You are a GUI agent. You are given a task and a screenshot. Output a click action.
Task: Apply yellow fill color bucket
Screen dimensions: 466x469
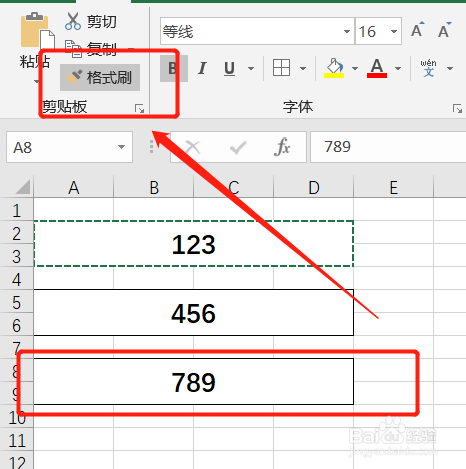pos(334,68)
